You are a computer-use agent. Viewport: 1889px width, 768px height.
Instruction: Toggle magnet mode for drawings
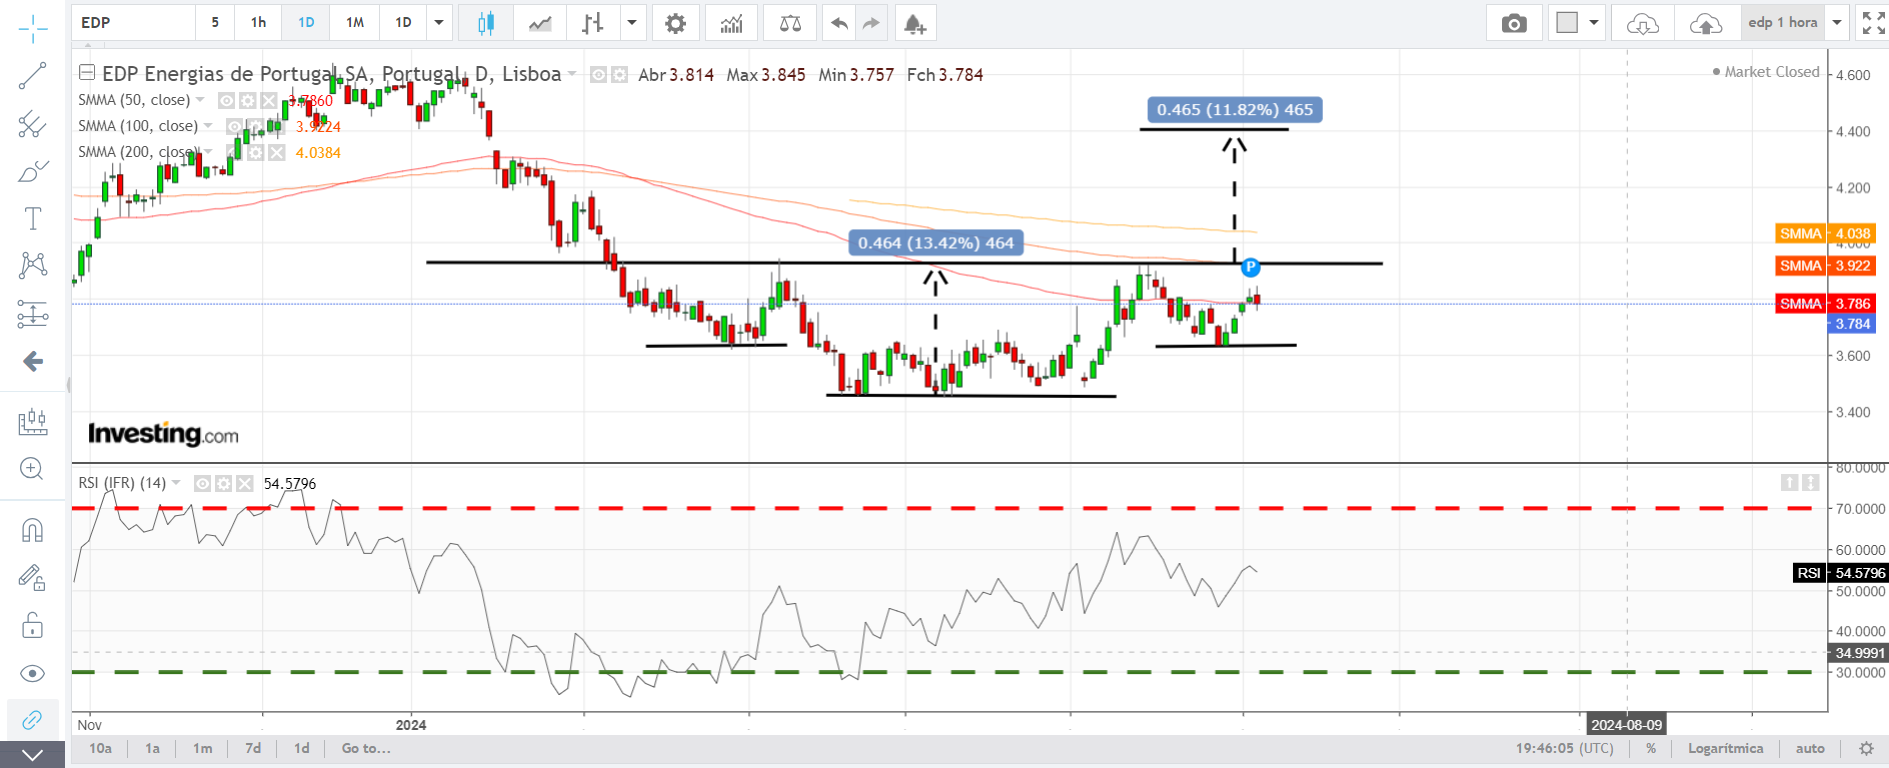coord(32,529)
